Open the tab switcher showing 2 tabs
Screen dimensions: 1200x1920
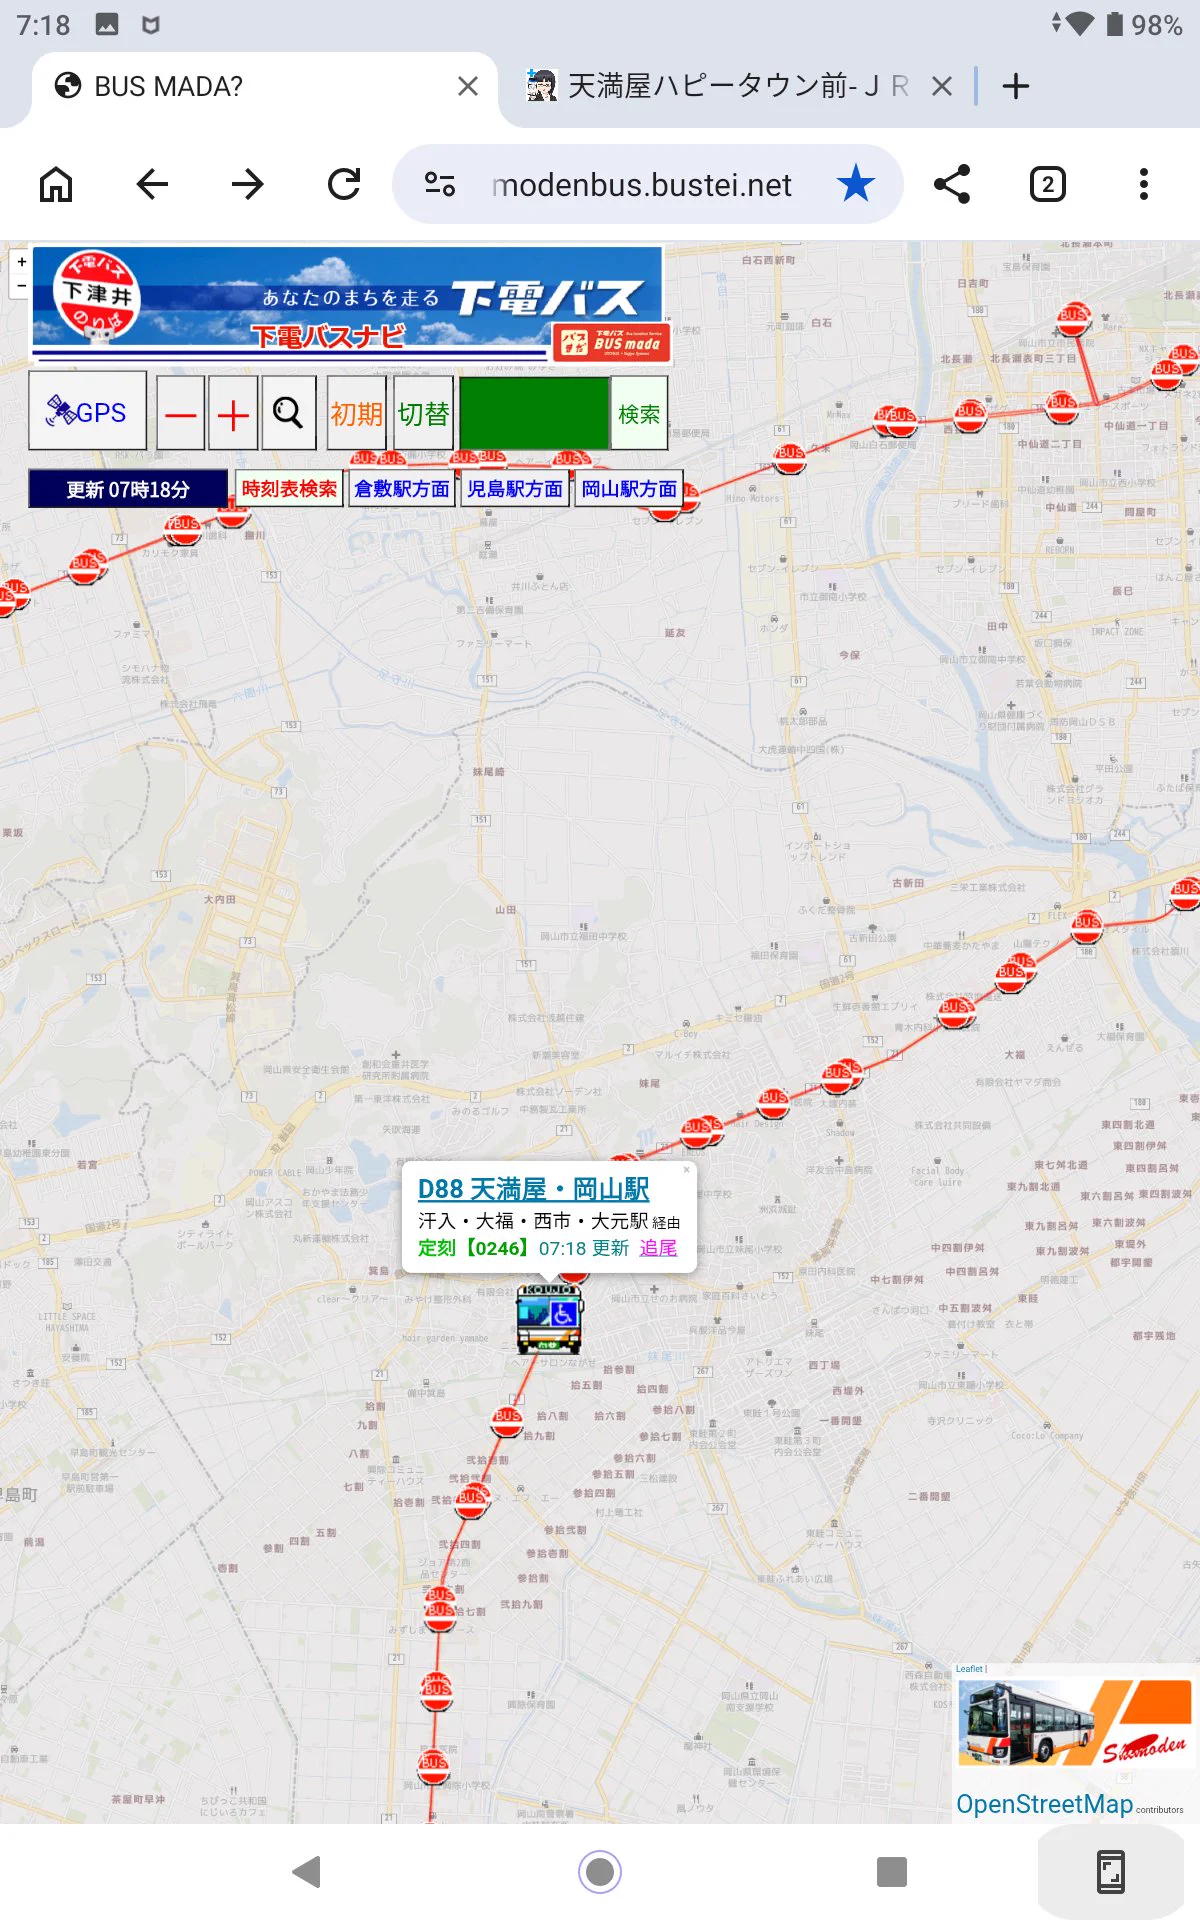click(x=1048, y=184)
